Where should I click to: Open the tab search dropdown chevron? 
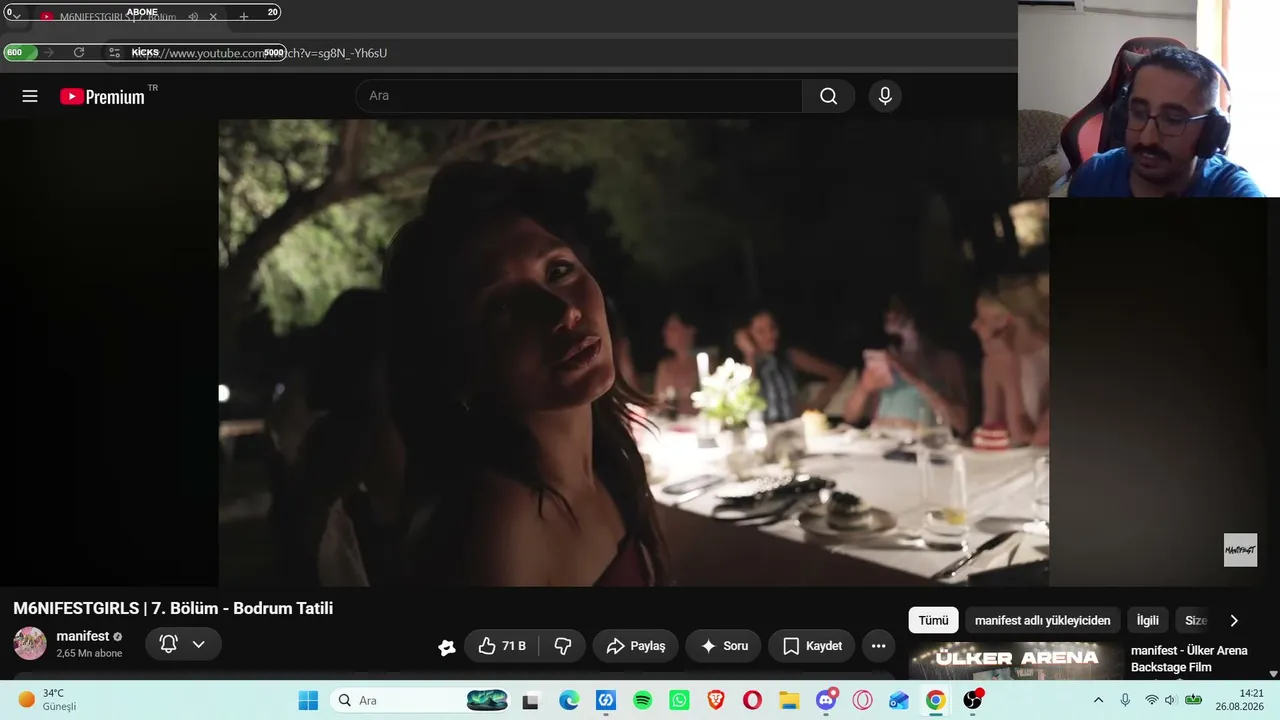pos(17,17)
